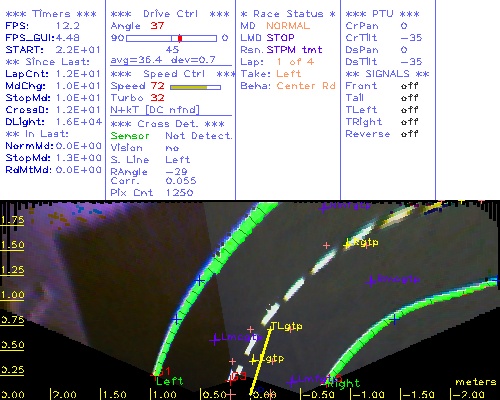500x400 pixels.
Task: Click the red Angle slider indicator
Action: click(x=180, y=38)
